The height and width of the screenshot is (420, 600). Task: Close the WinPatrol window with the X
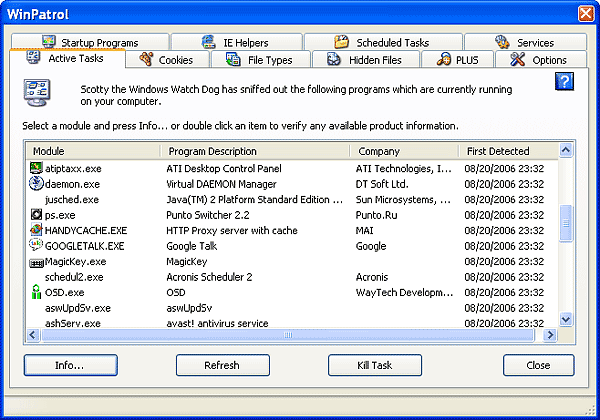tap(586, 14)
